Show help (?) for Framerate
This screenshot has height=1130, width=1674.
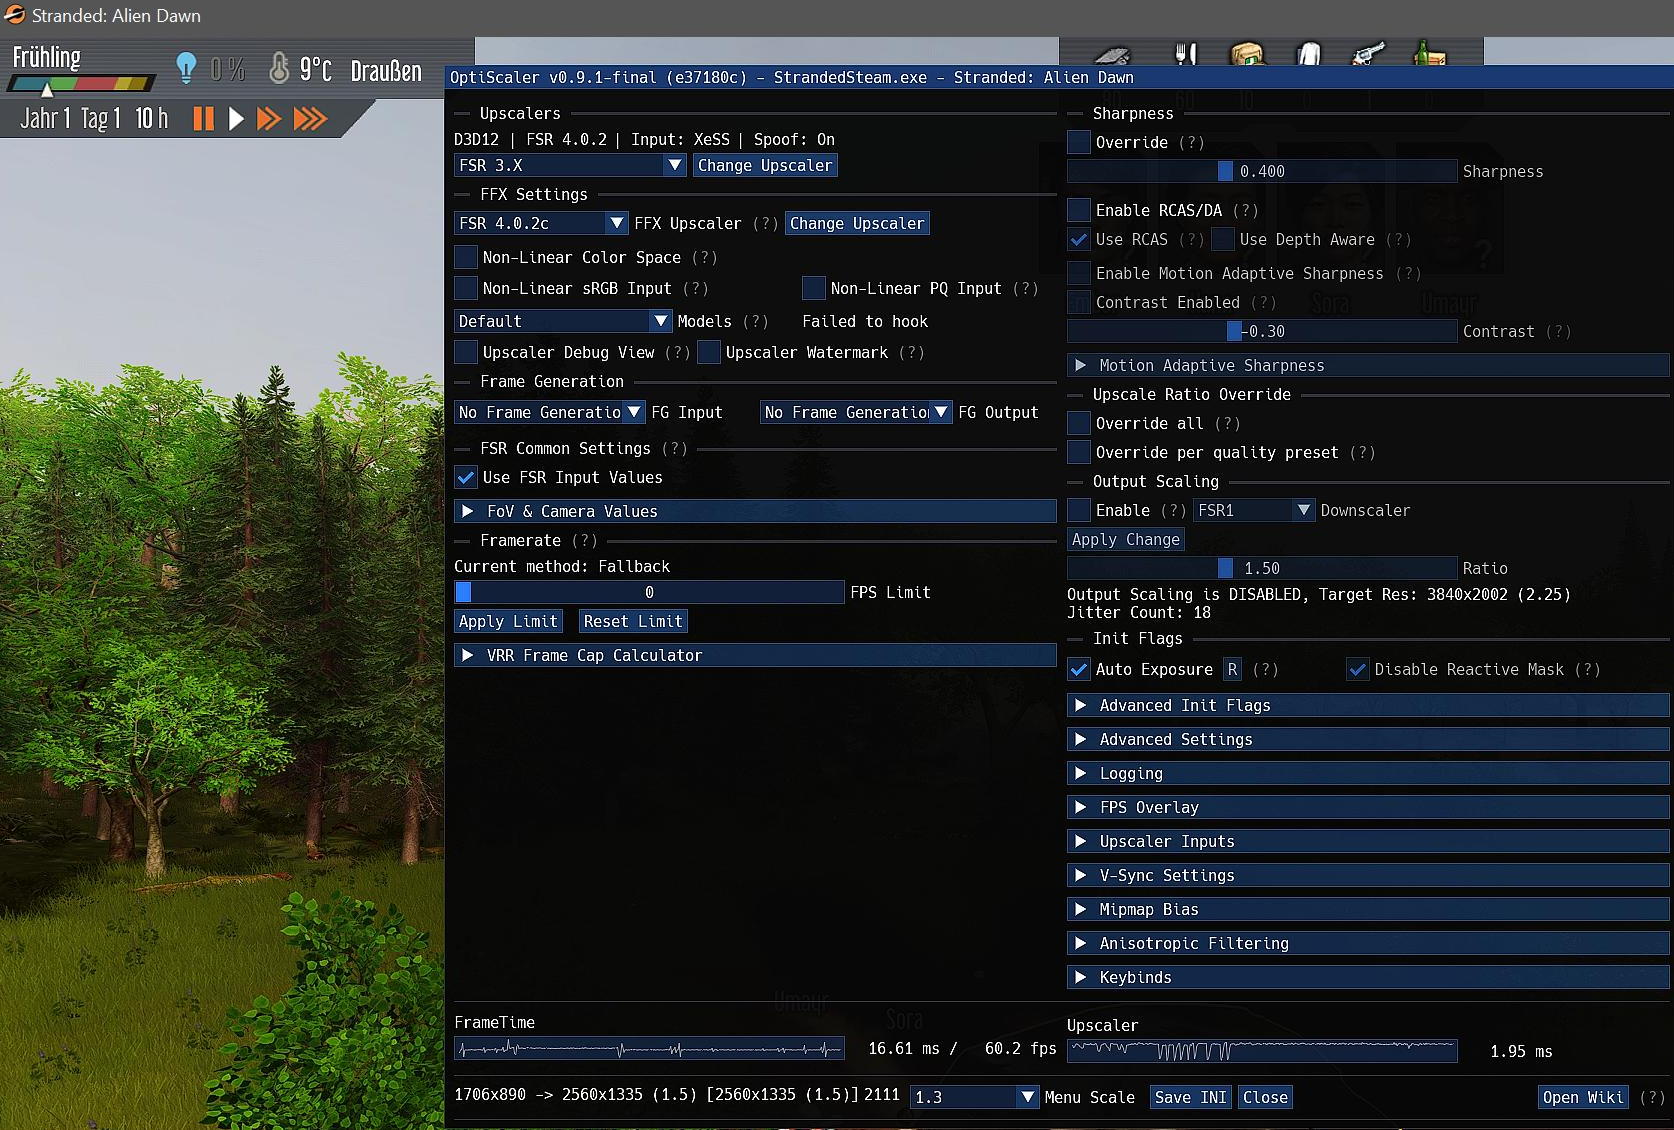point(584,540)
